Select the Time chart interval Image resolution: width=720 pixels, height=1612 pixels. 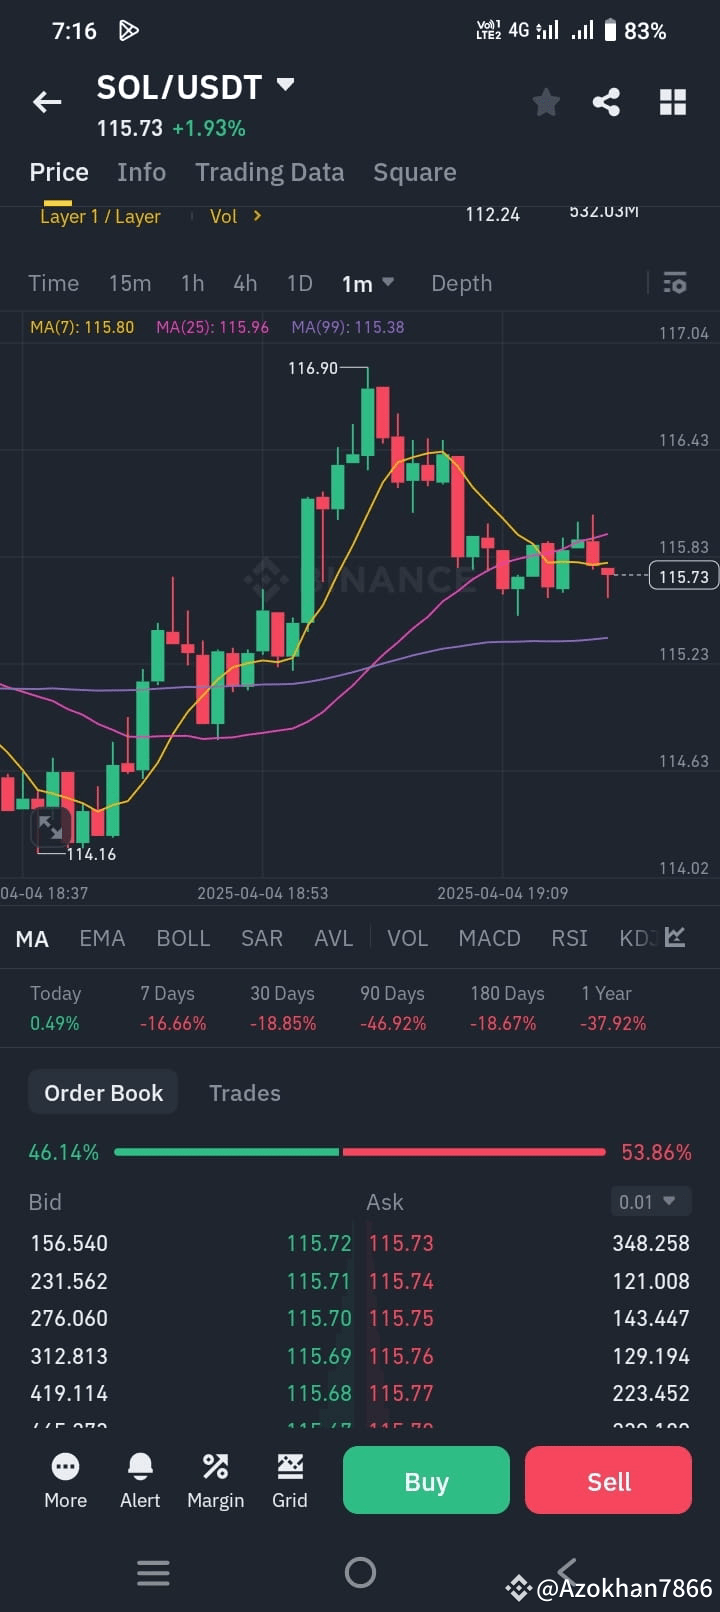click(53, 283)
